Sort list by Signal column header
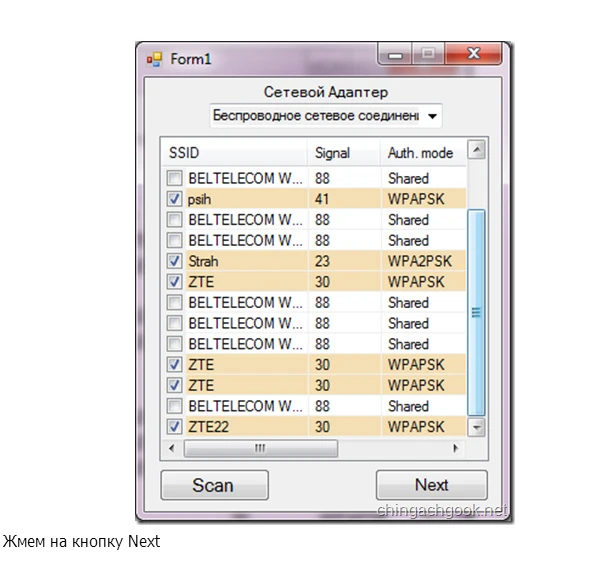 343,153
